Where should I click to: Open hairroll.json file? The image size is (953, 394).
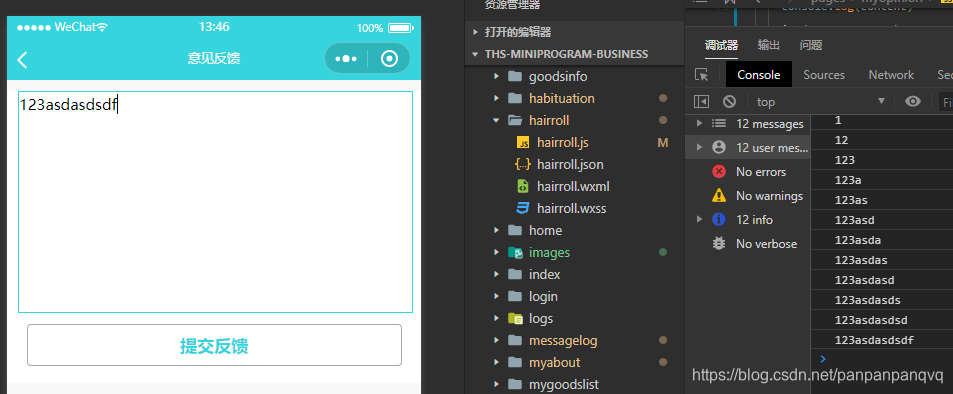pos(570,165)
